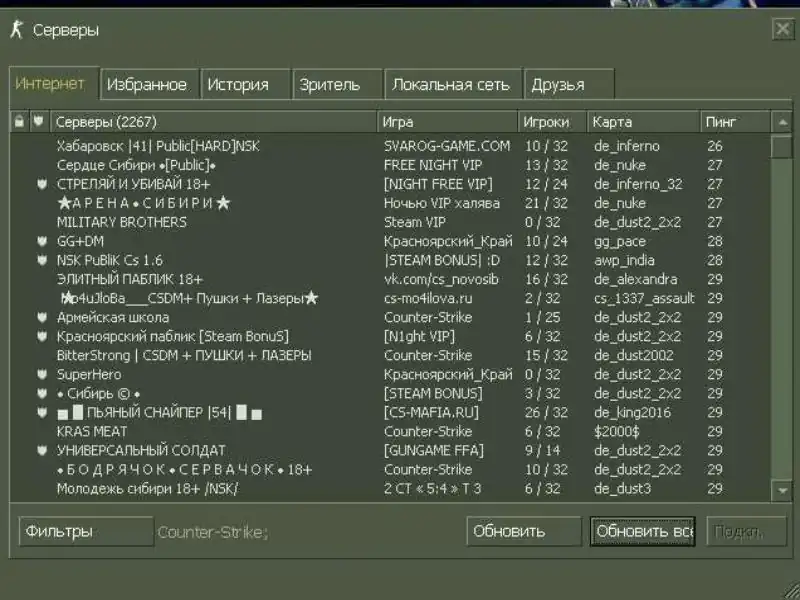This screenshot has width=800, height=600.
Task: Click SVAROG-GAME.COM game cell
Action: pyautogui.click(x=447, y=146)
